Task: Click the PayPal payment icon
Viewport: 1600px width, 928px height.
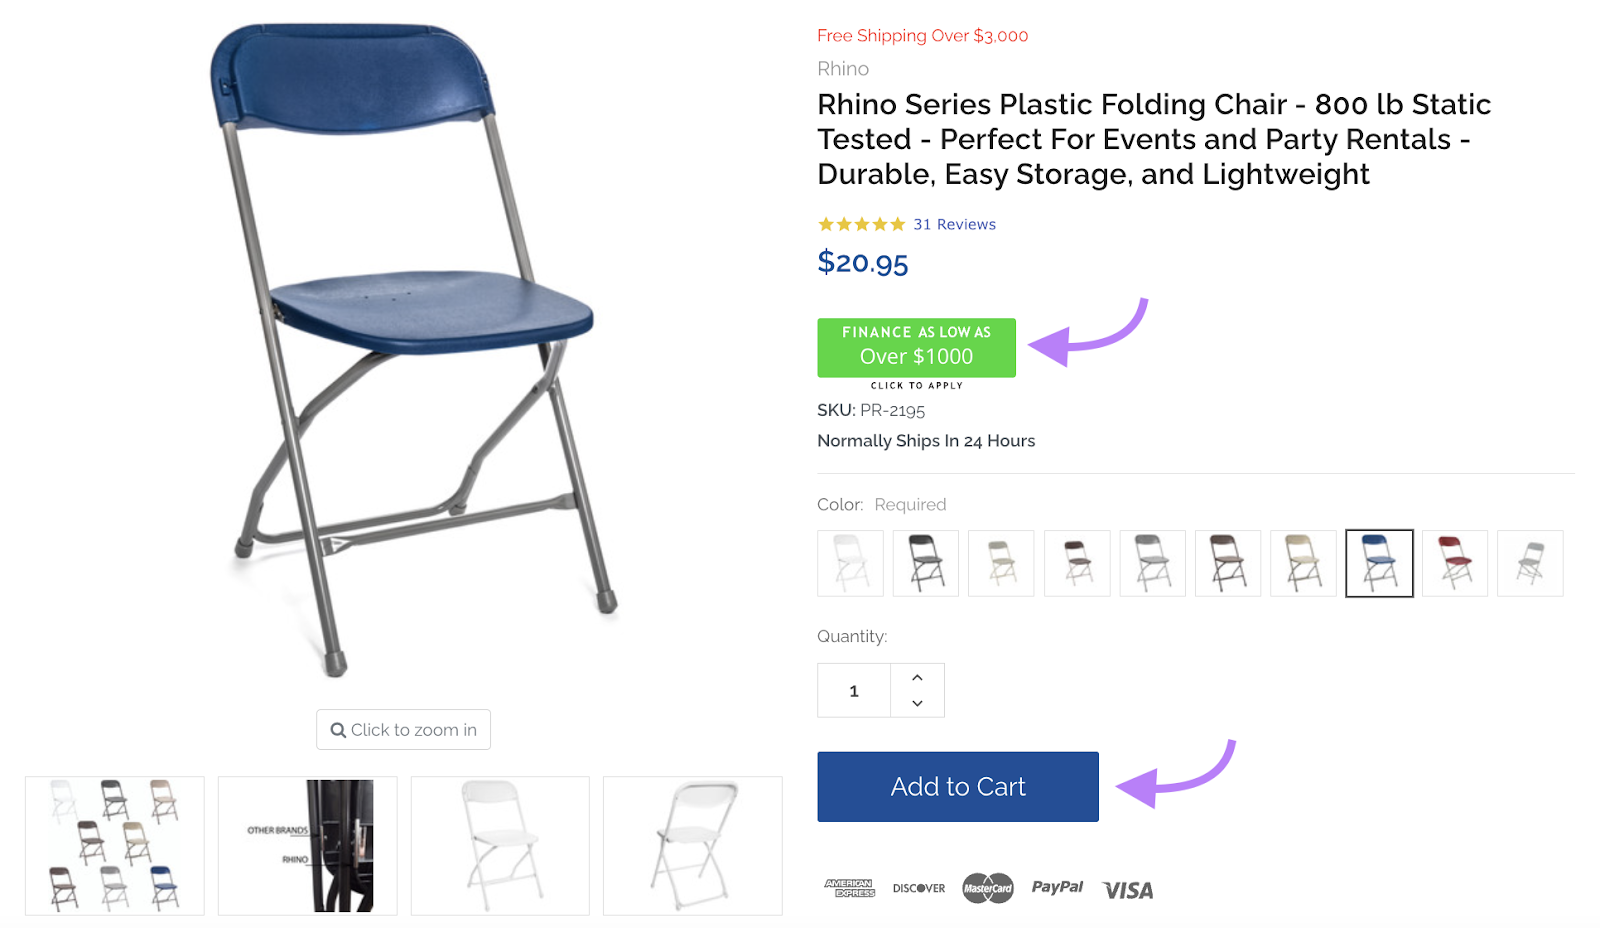Action: tap(1057, 888)
